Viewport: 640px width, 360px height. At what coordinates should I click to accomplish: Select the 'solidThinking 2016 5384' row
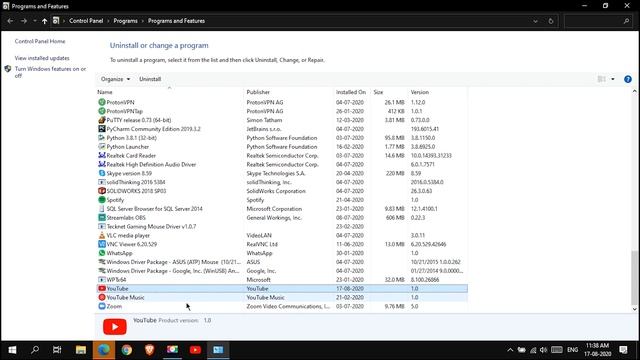(282, 182)
